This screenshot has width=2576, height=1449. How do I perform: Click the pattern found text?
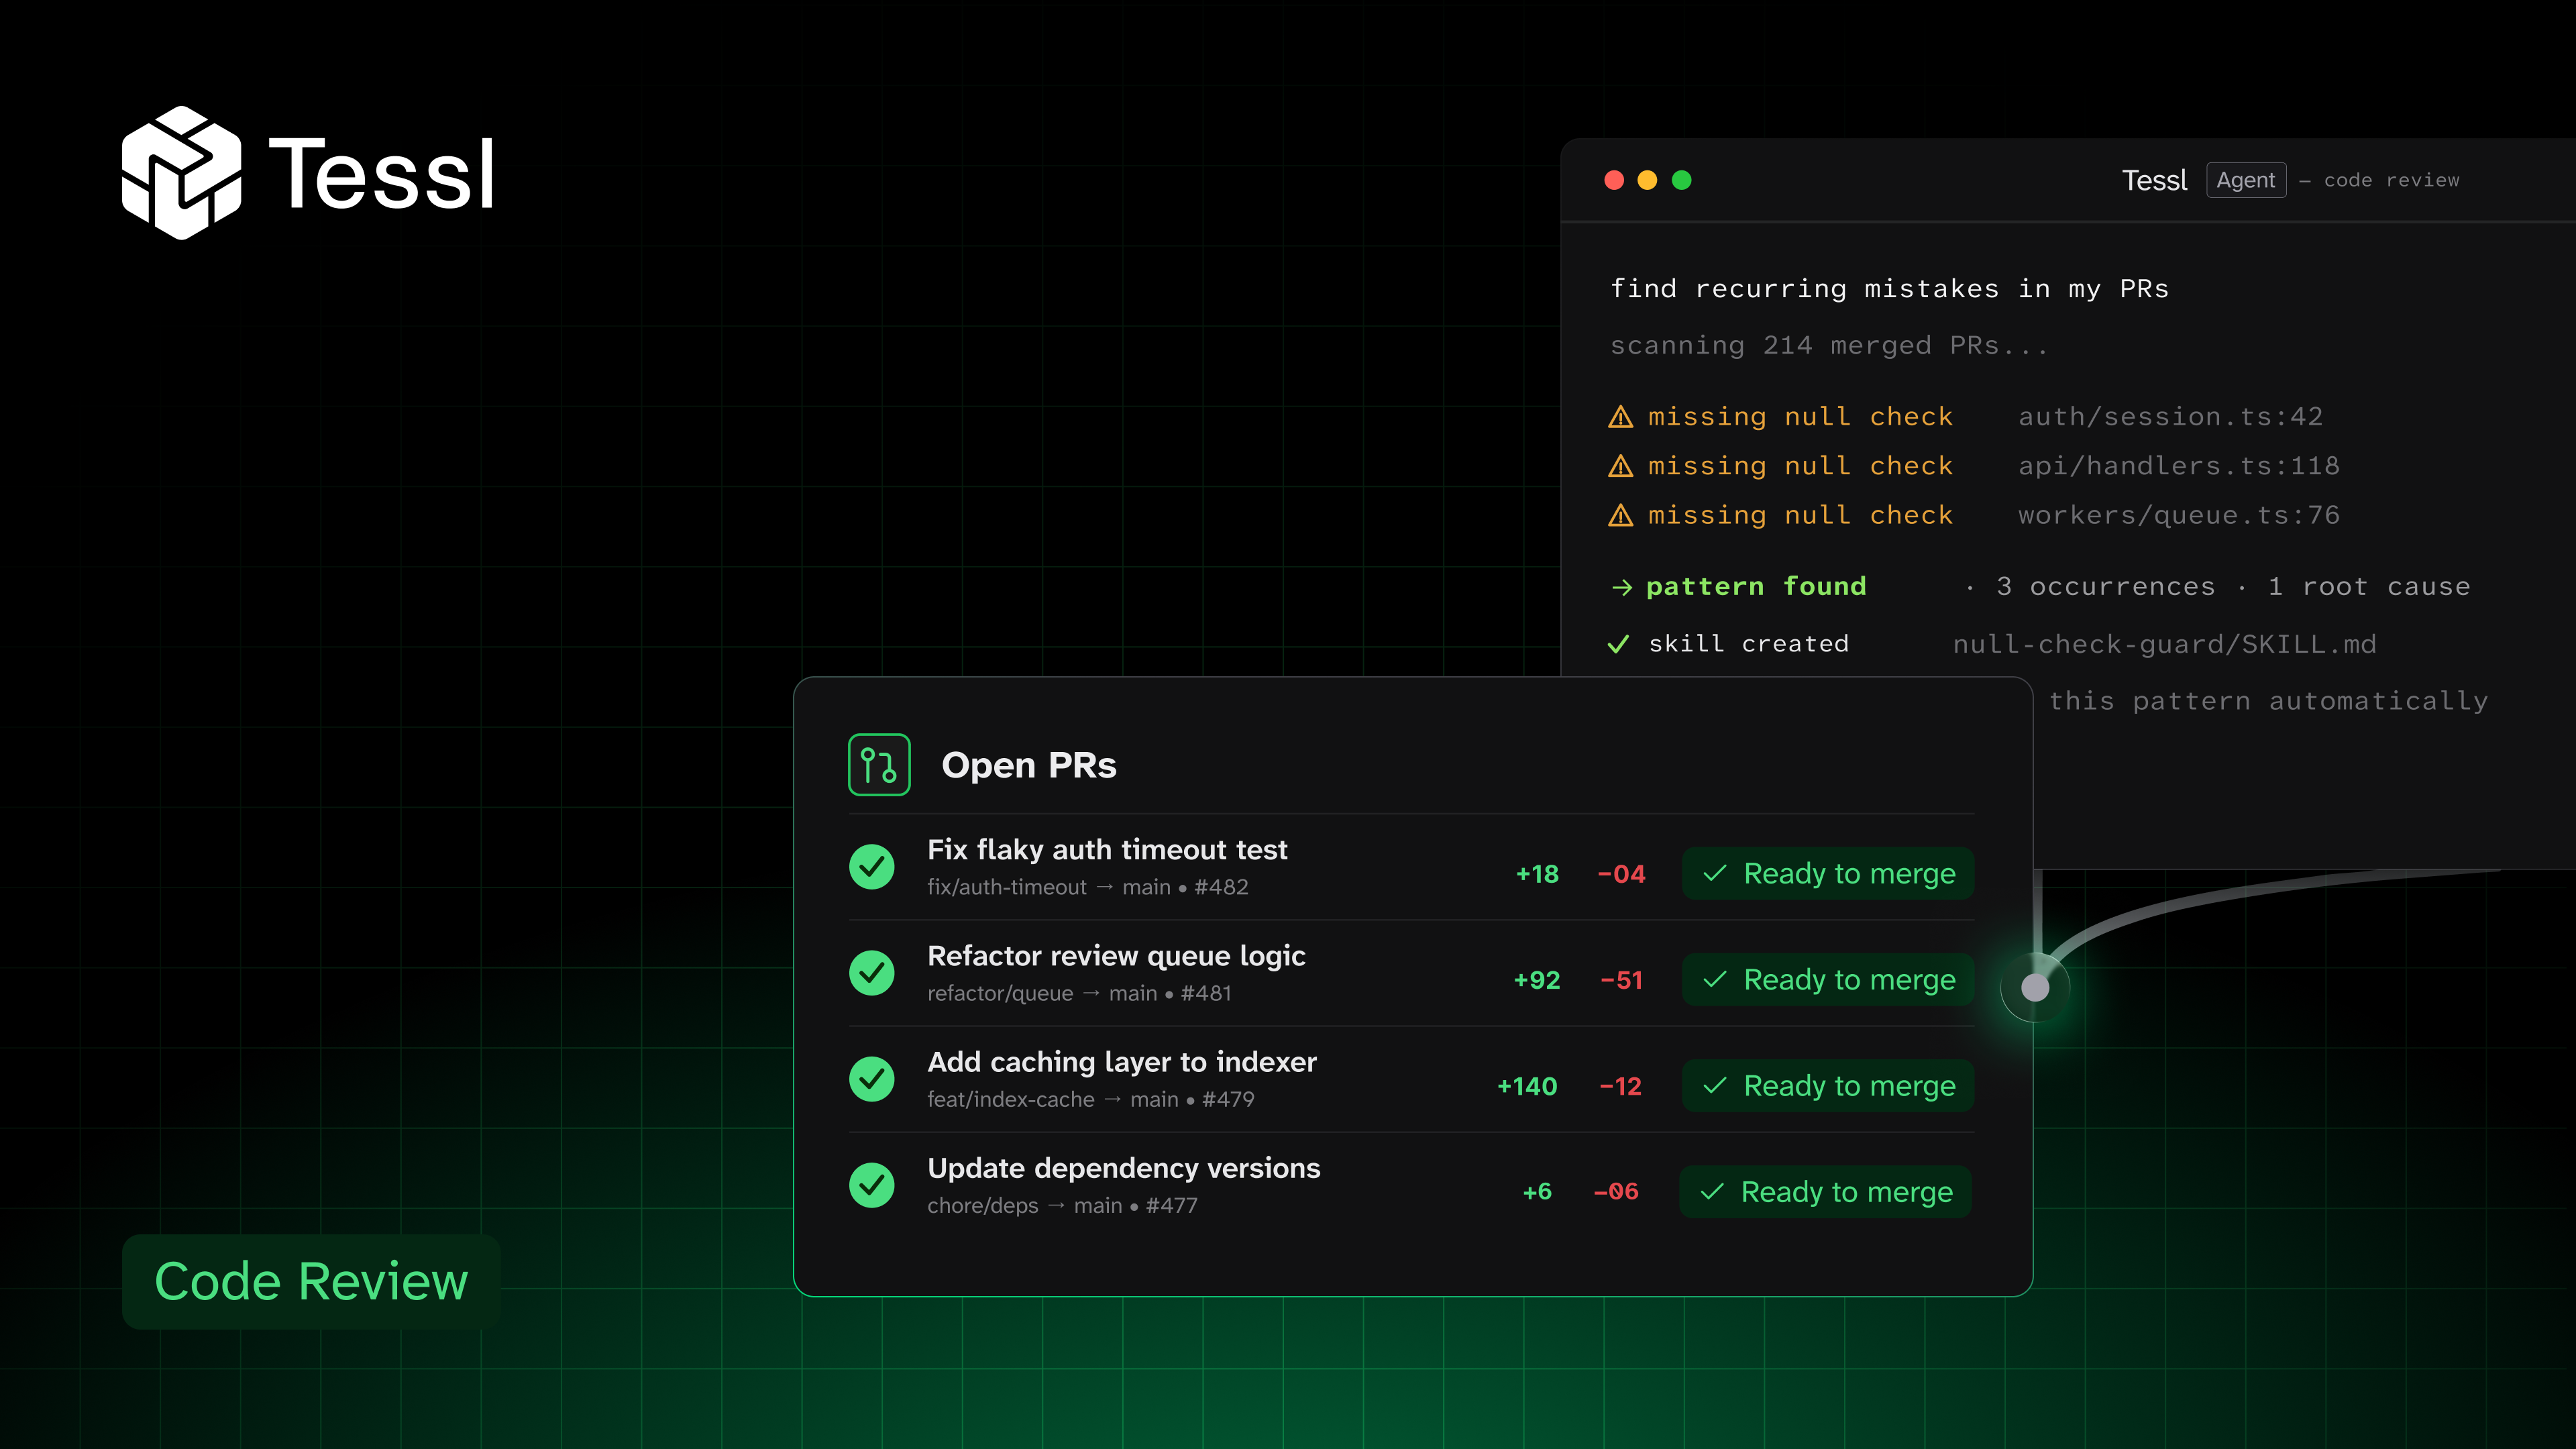(x=1756, y=586)
